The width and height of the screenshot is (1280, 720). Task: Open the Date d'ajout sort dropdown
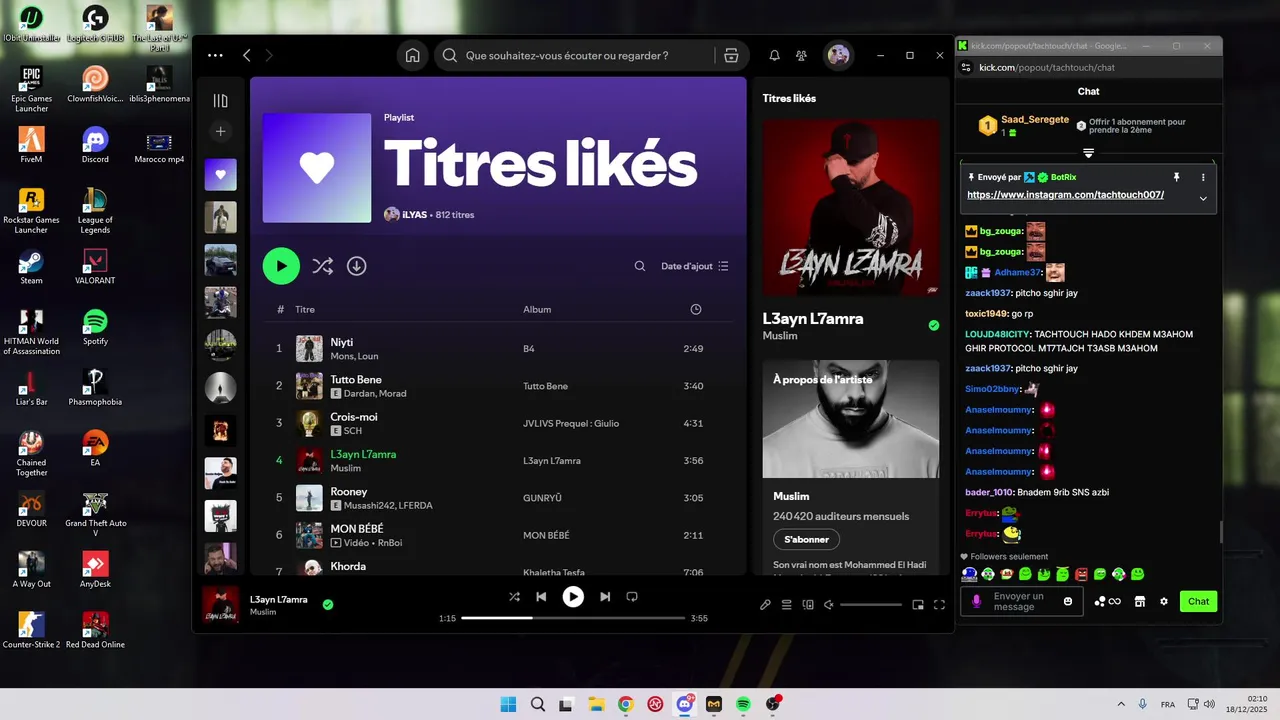coord(695,266)
